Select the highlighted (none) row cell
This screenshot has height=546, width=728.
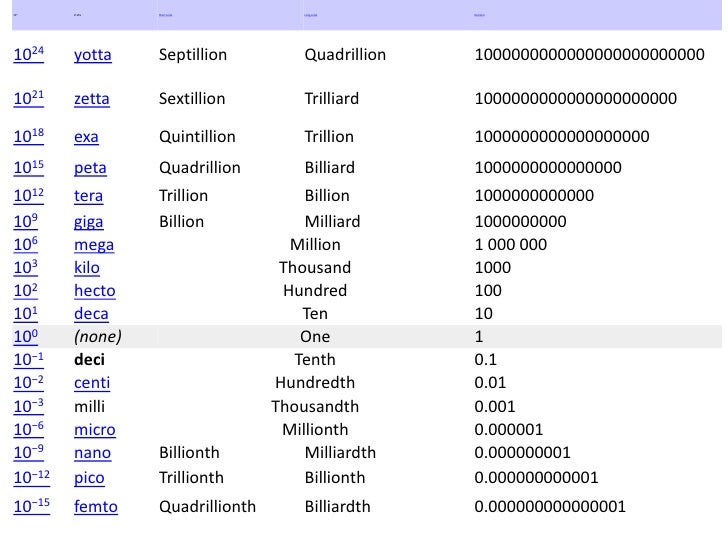point(98,337)
